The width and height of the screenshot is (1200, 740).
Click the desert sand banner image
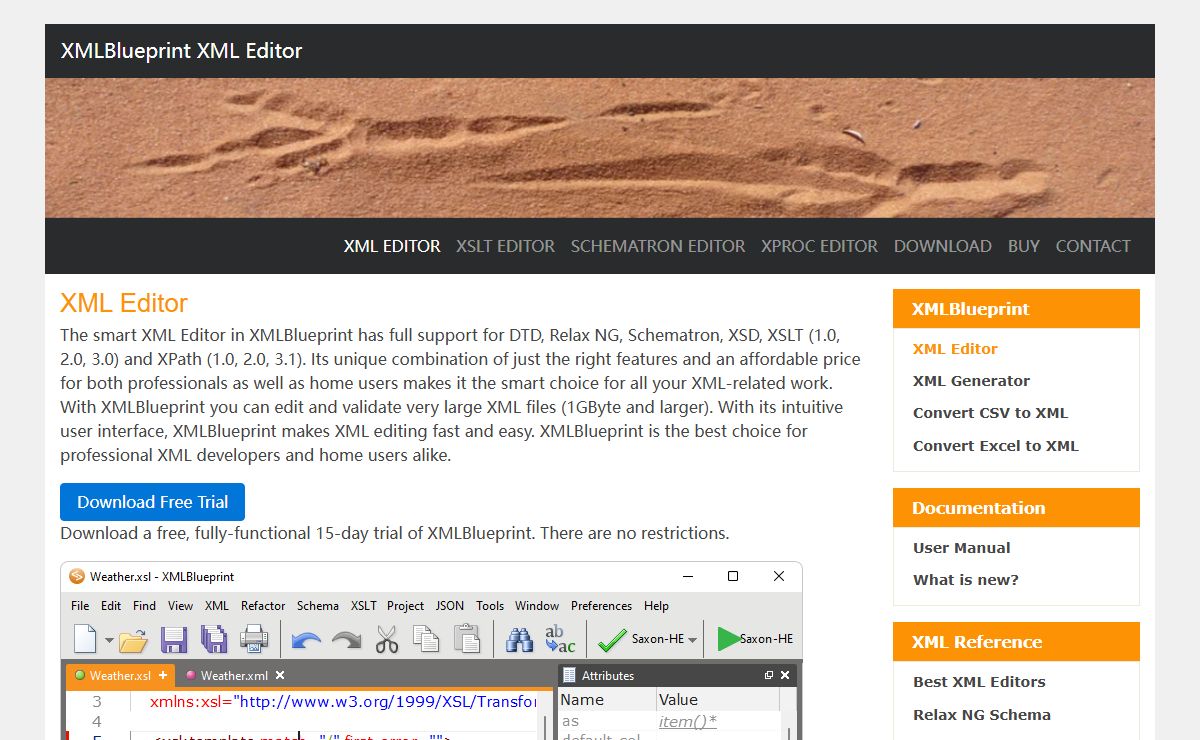coord(600,148)
